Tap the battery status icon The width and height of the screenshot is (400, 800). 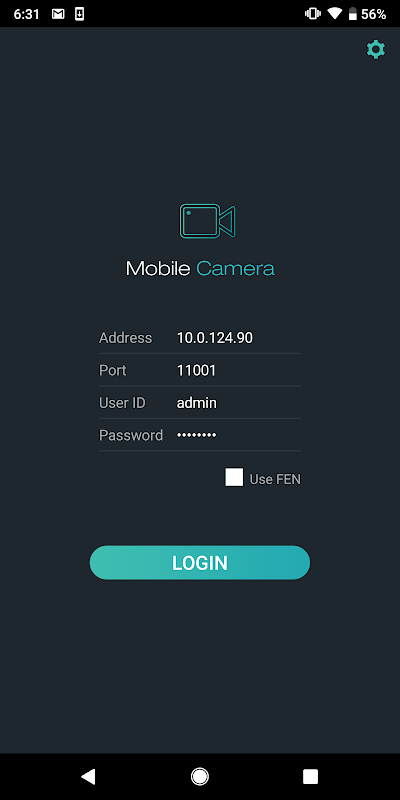pyautogui.click(x=353, y=14)
